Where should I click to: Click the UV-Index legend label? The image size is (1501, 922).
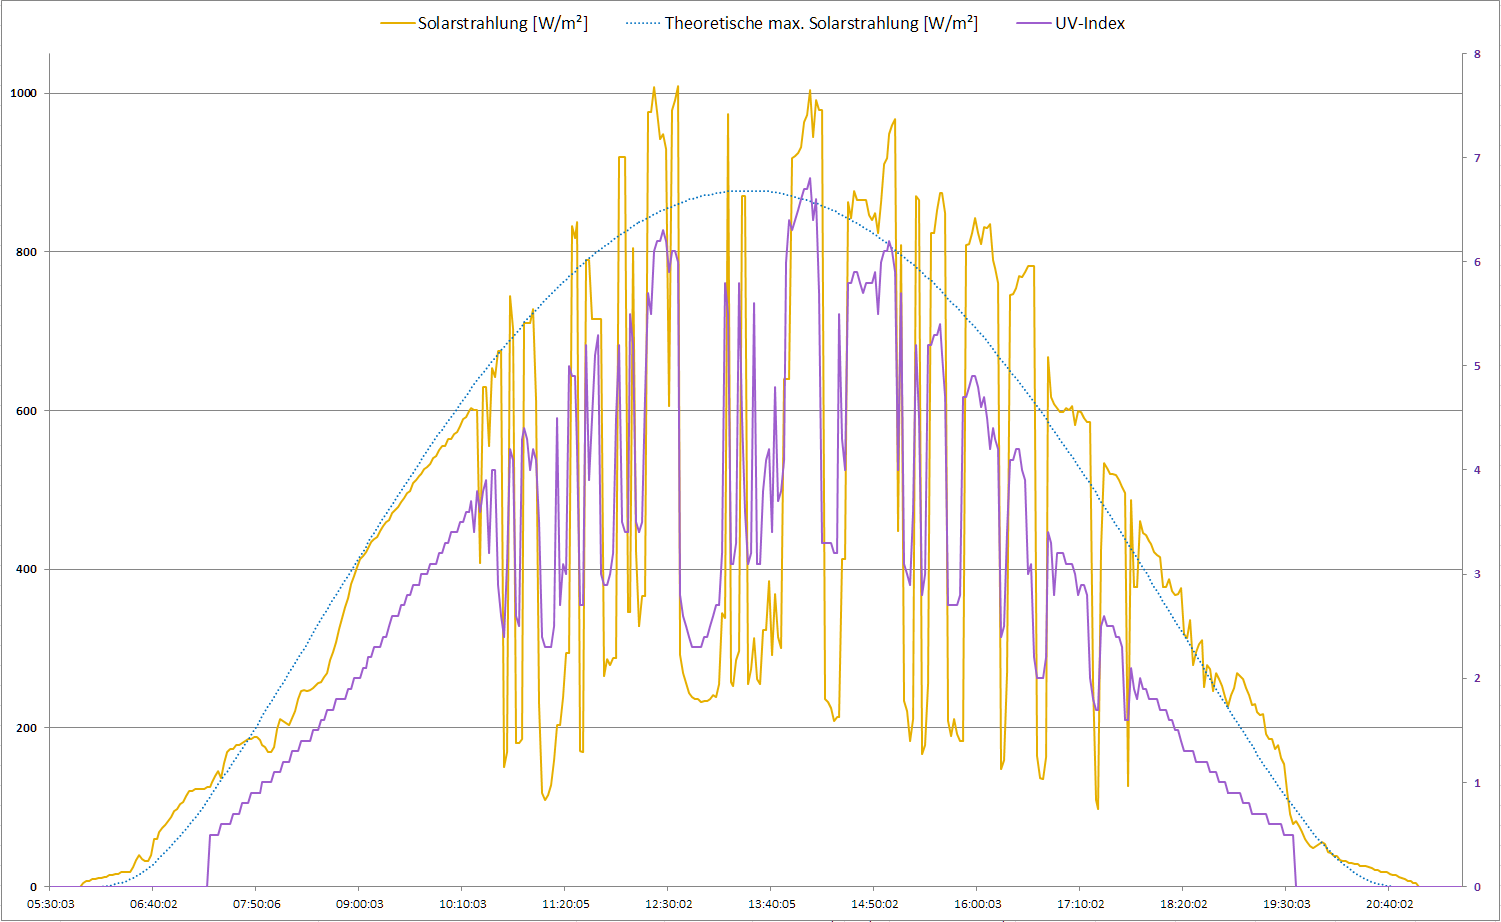1089,23
